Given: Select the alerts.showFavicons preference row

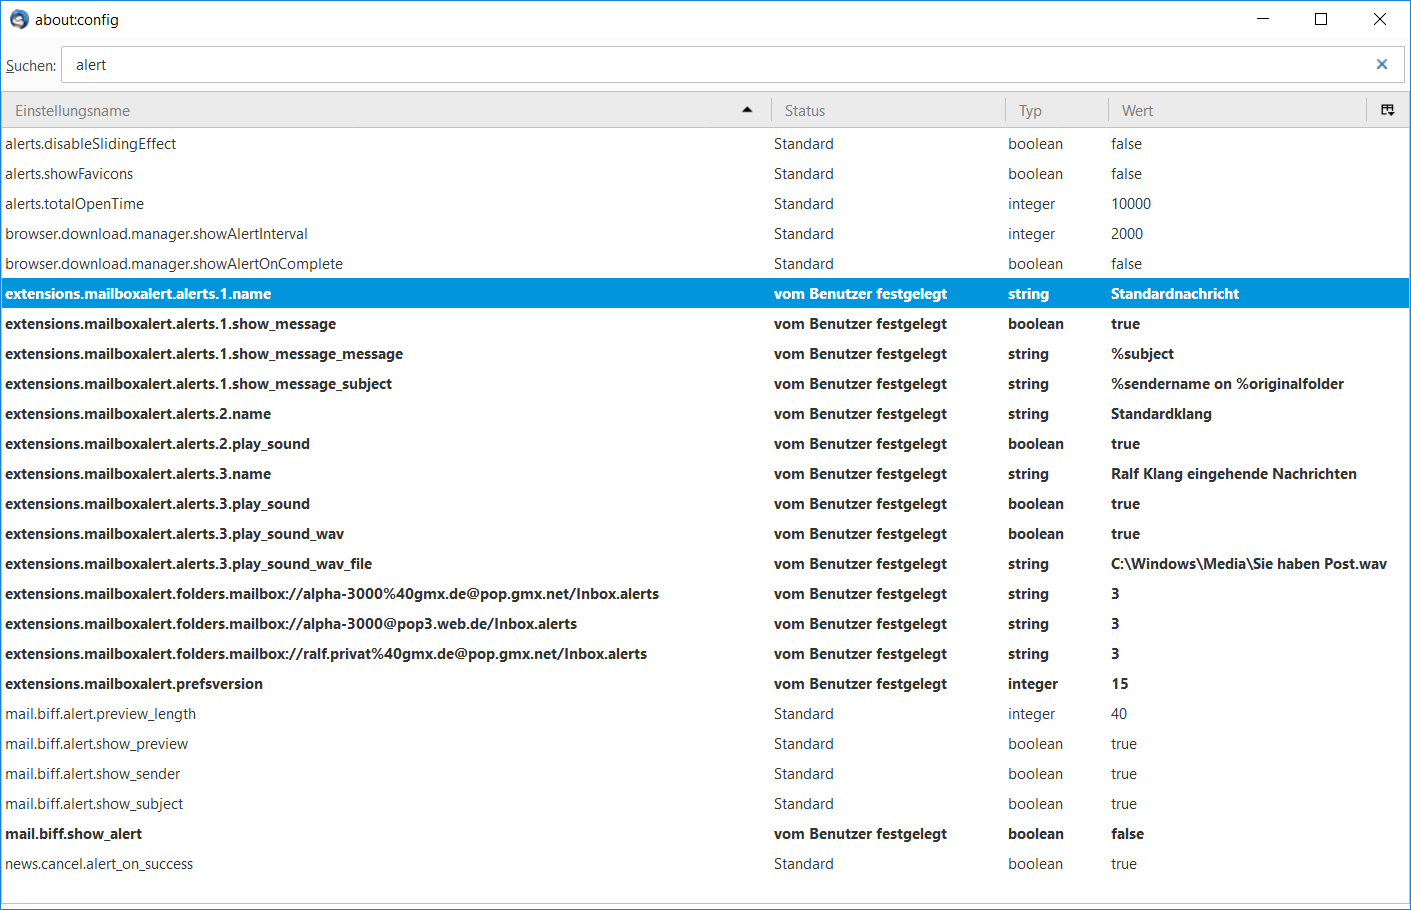Looking at the screenshot, I should pos(705,174).
